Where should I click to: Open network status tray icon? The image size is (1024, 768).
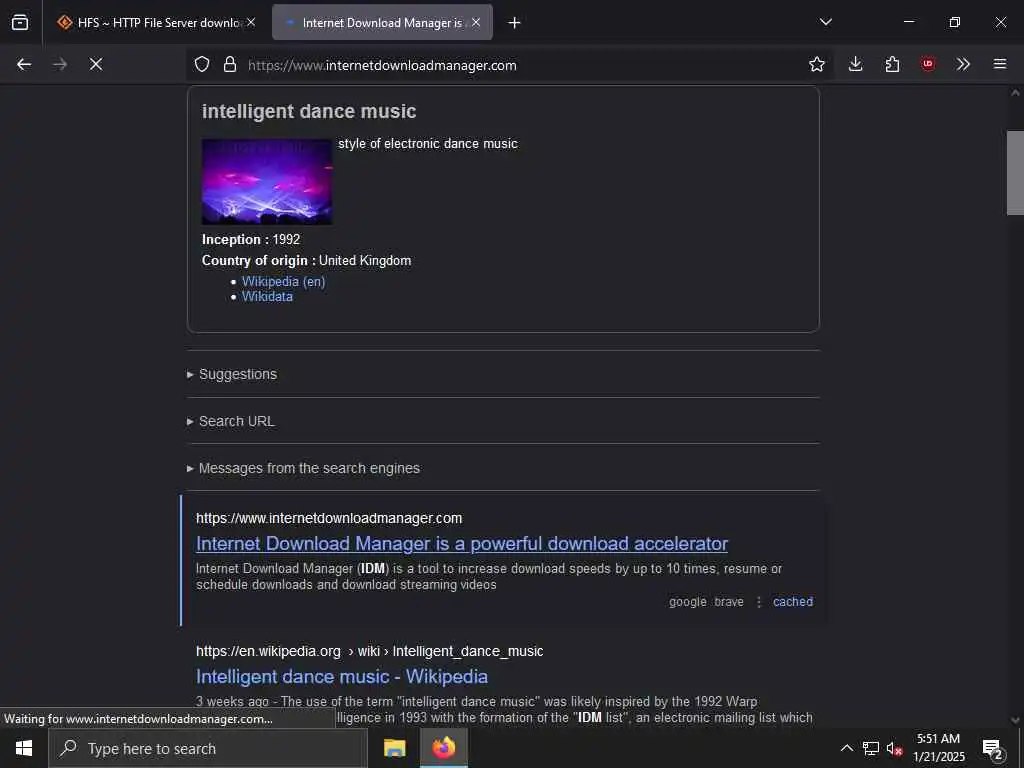click(871, 748)
